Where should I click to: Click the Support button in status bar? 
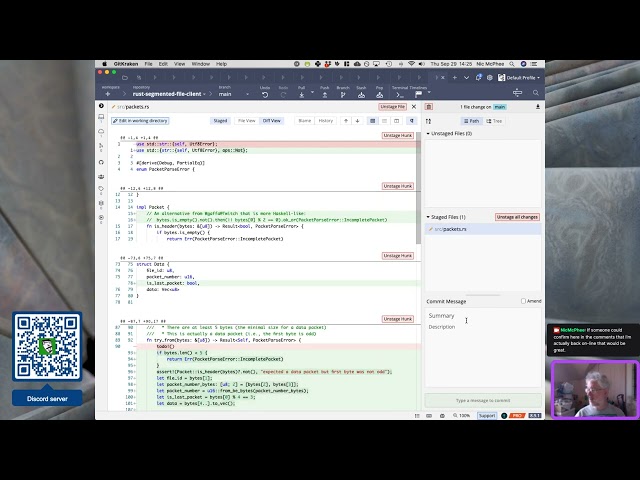click(487, 416)
